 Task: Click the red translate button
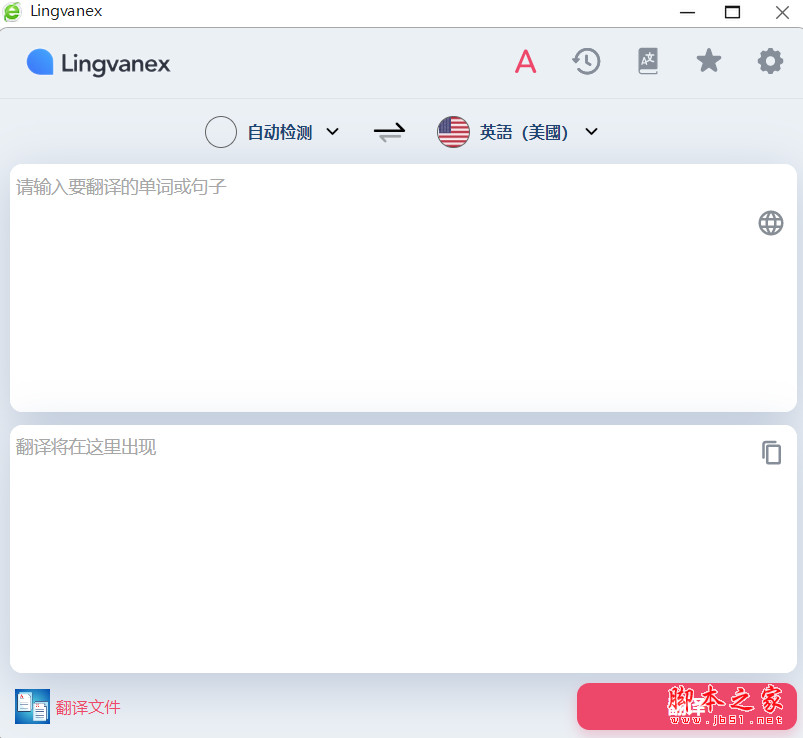(x=687, y=706)
